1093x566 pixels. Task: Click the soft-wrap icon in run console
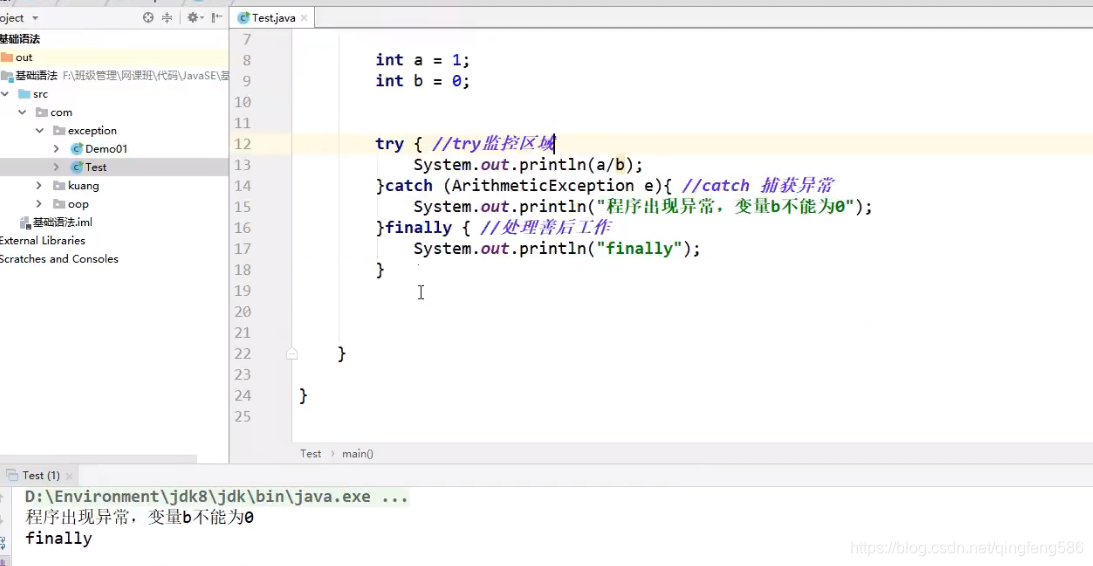pyautogui.click(x=2, y=542)
